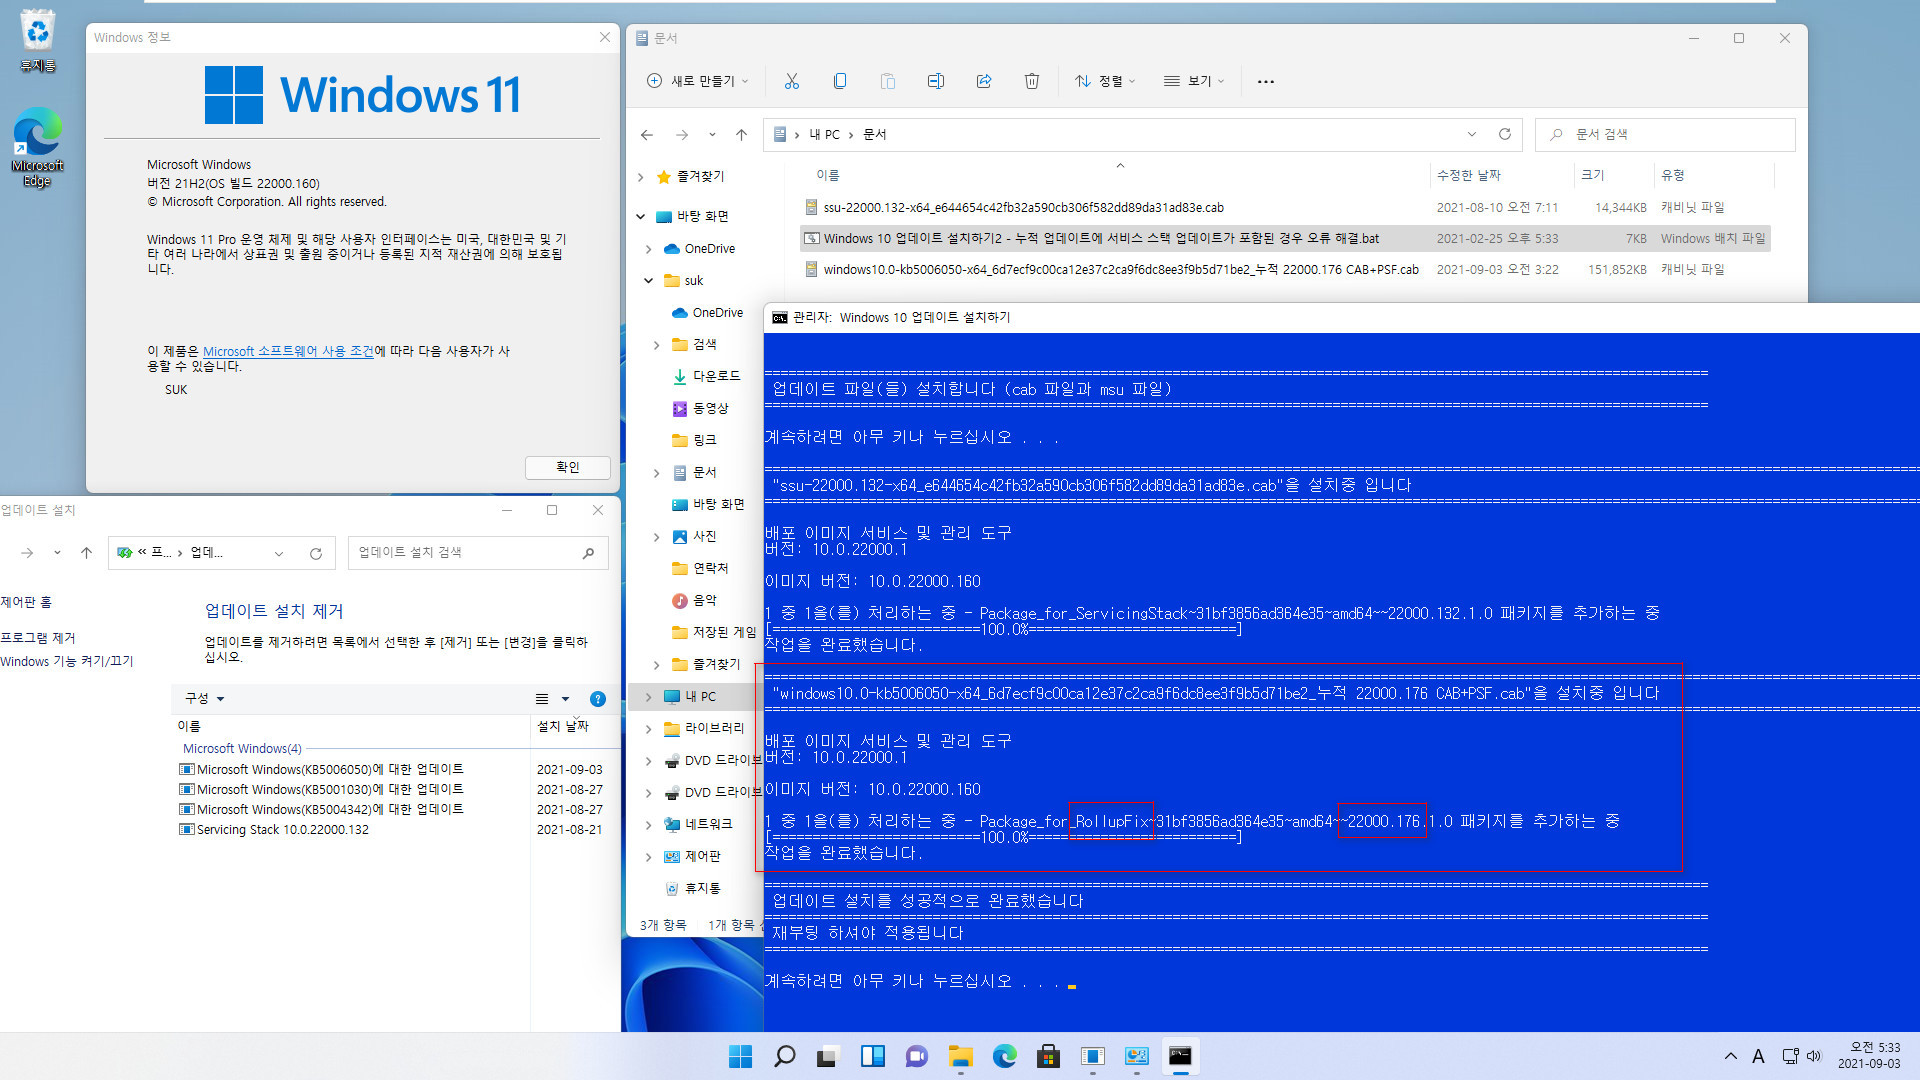Image resolution: width=1920 pixels, height=1080 pixels.
Task: Sort updates by 설치 날짜 column
Action: (563, 726)
